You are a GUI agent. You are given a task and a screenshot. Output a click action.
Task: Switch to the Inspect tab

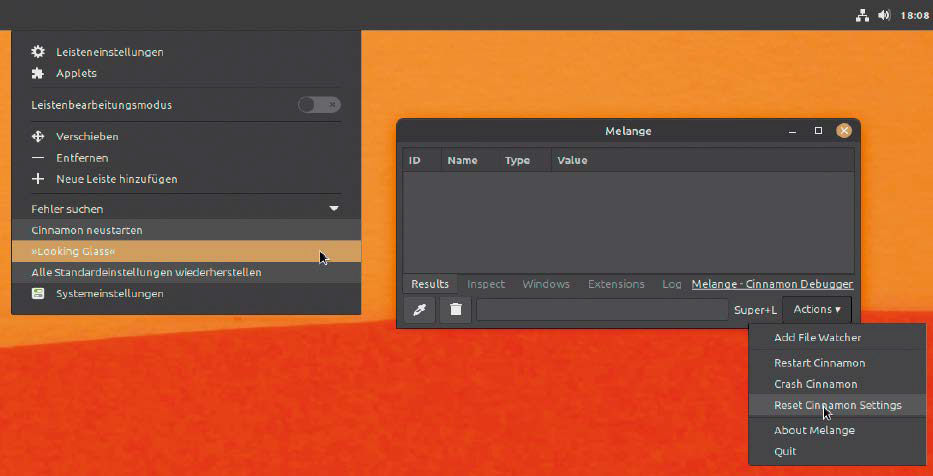[486, 284]
